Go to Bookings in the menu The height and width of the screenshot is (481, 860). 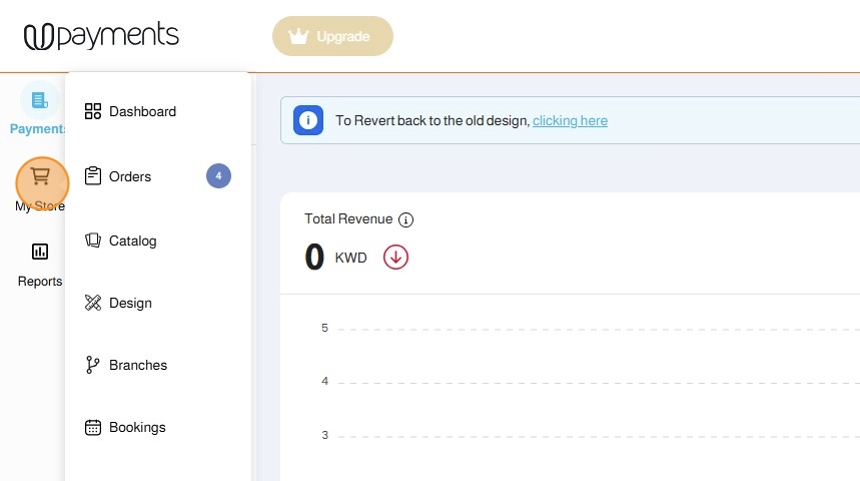click(x=137, y=428)
